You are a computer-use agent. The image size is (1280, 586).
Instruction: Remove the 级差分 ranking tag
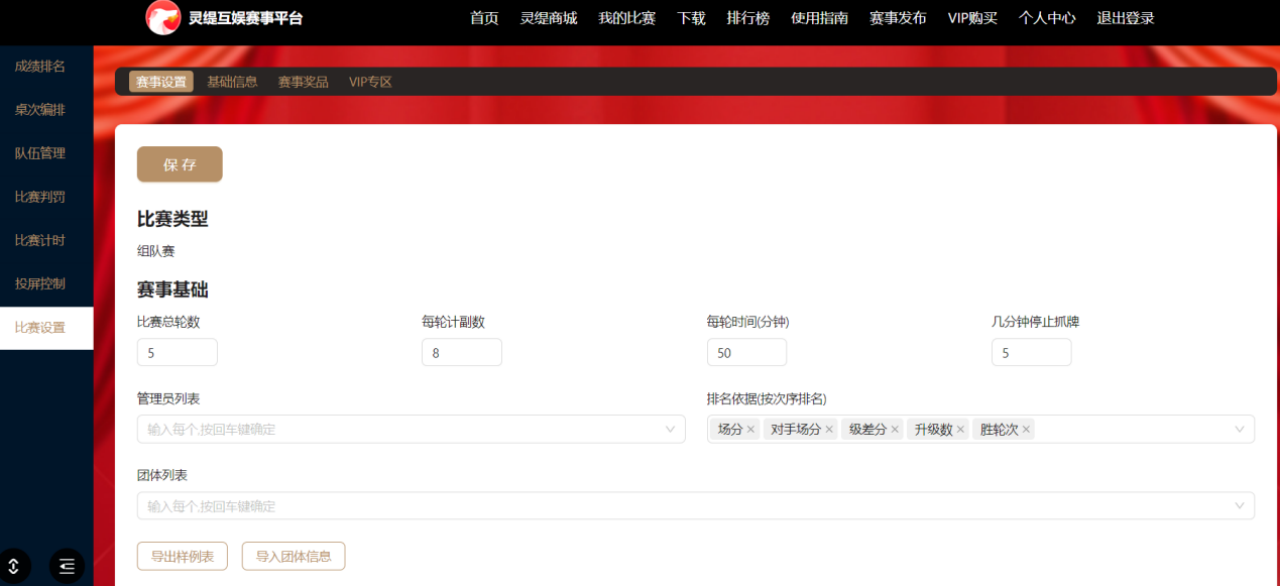[895, 430]
